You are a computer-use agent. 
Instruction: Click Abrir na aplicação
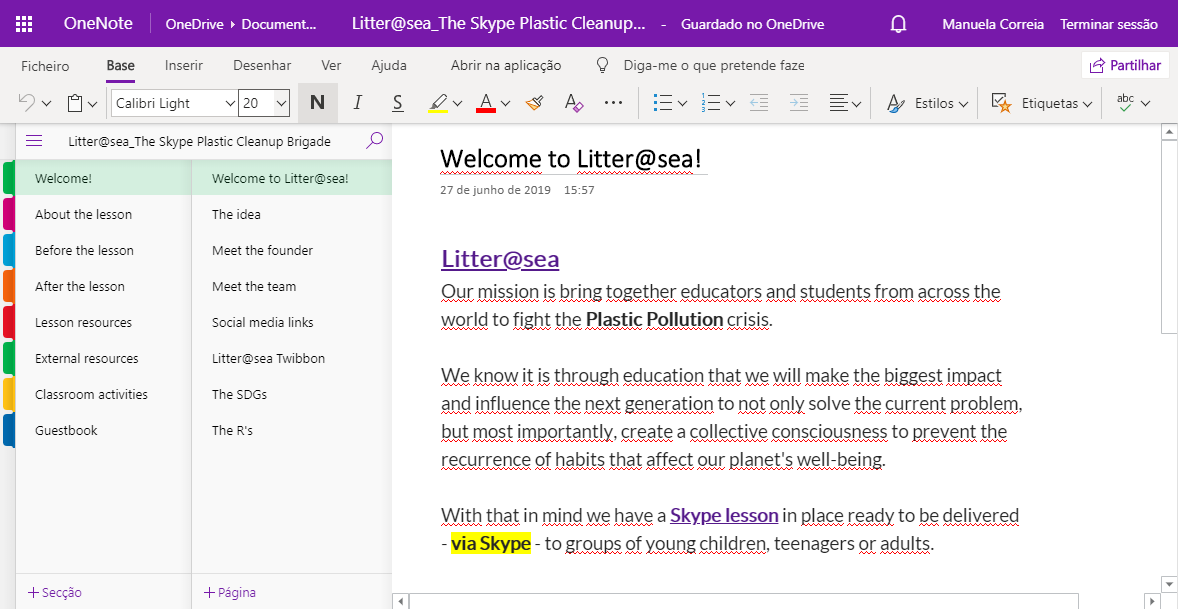(x=506, y=65)
